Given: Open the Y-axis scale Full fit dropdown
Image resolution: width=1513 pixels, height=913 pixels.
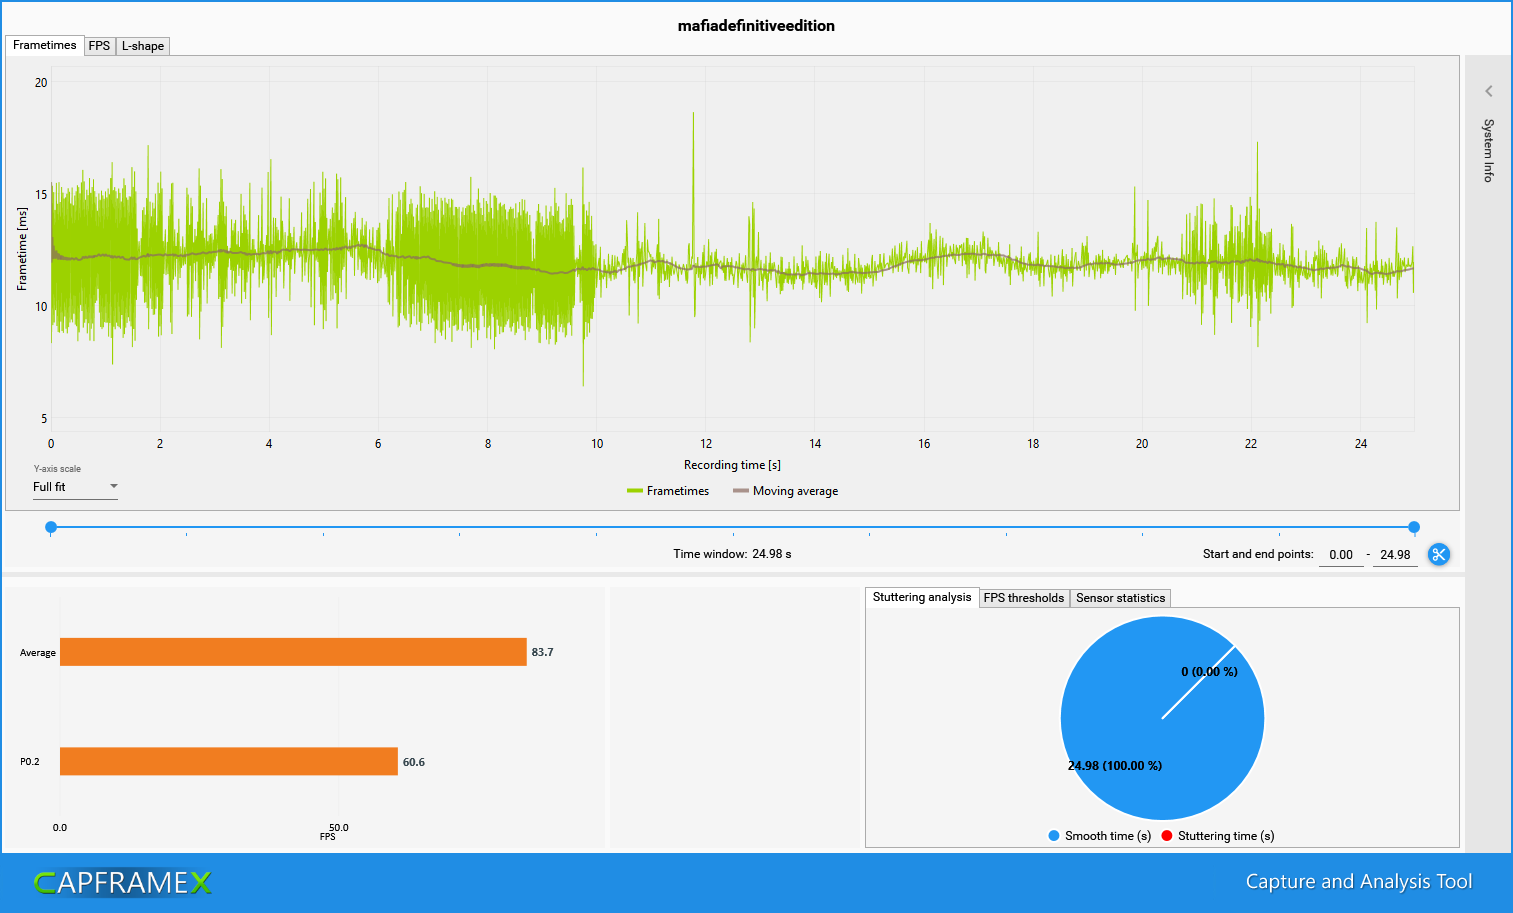Looking at the screenshot, I should click(76, 487).
